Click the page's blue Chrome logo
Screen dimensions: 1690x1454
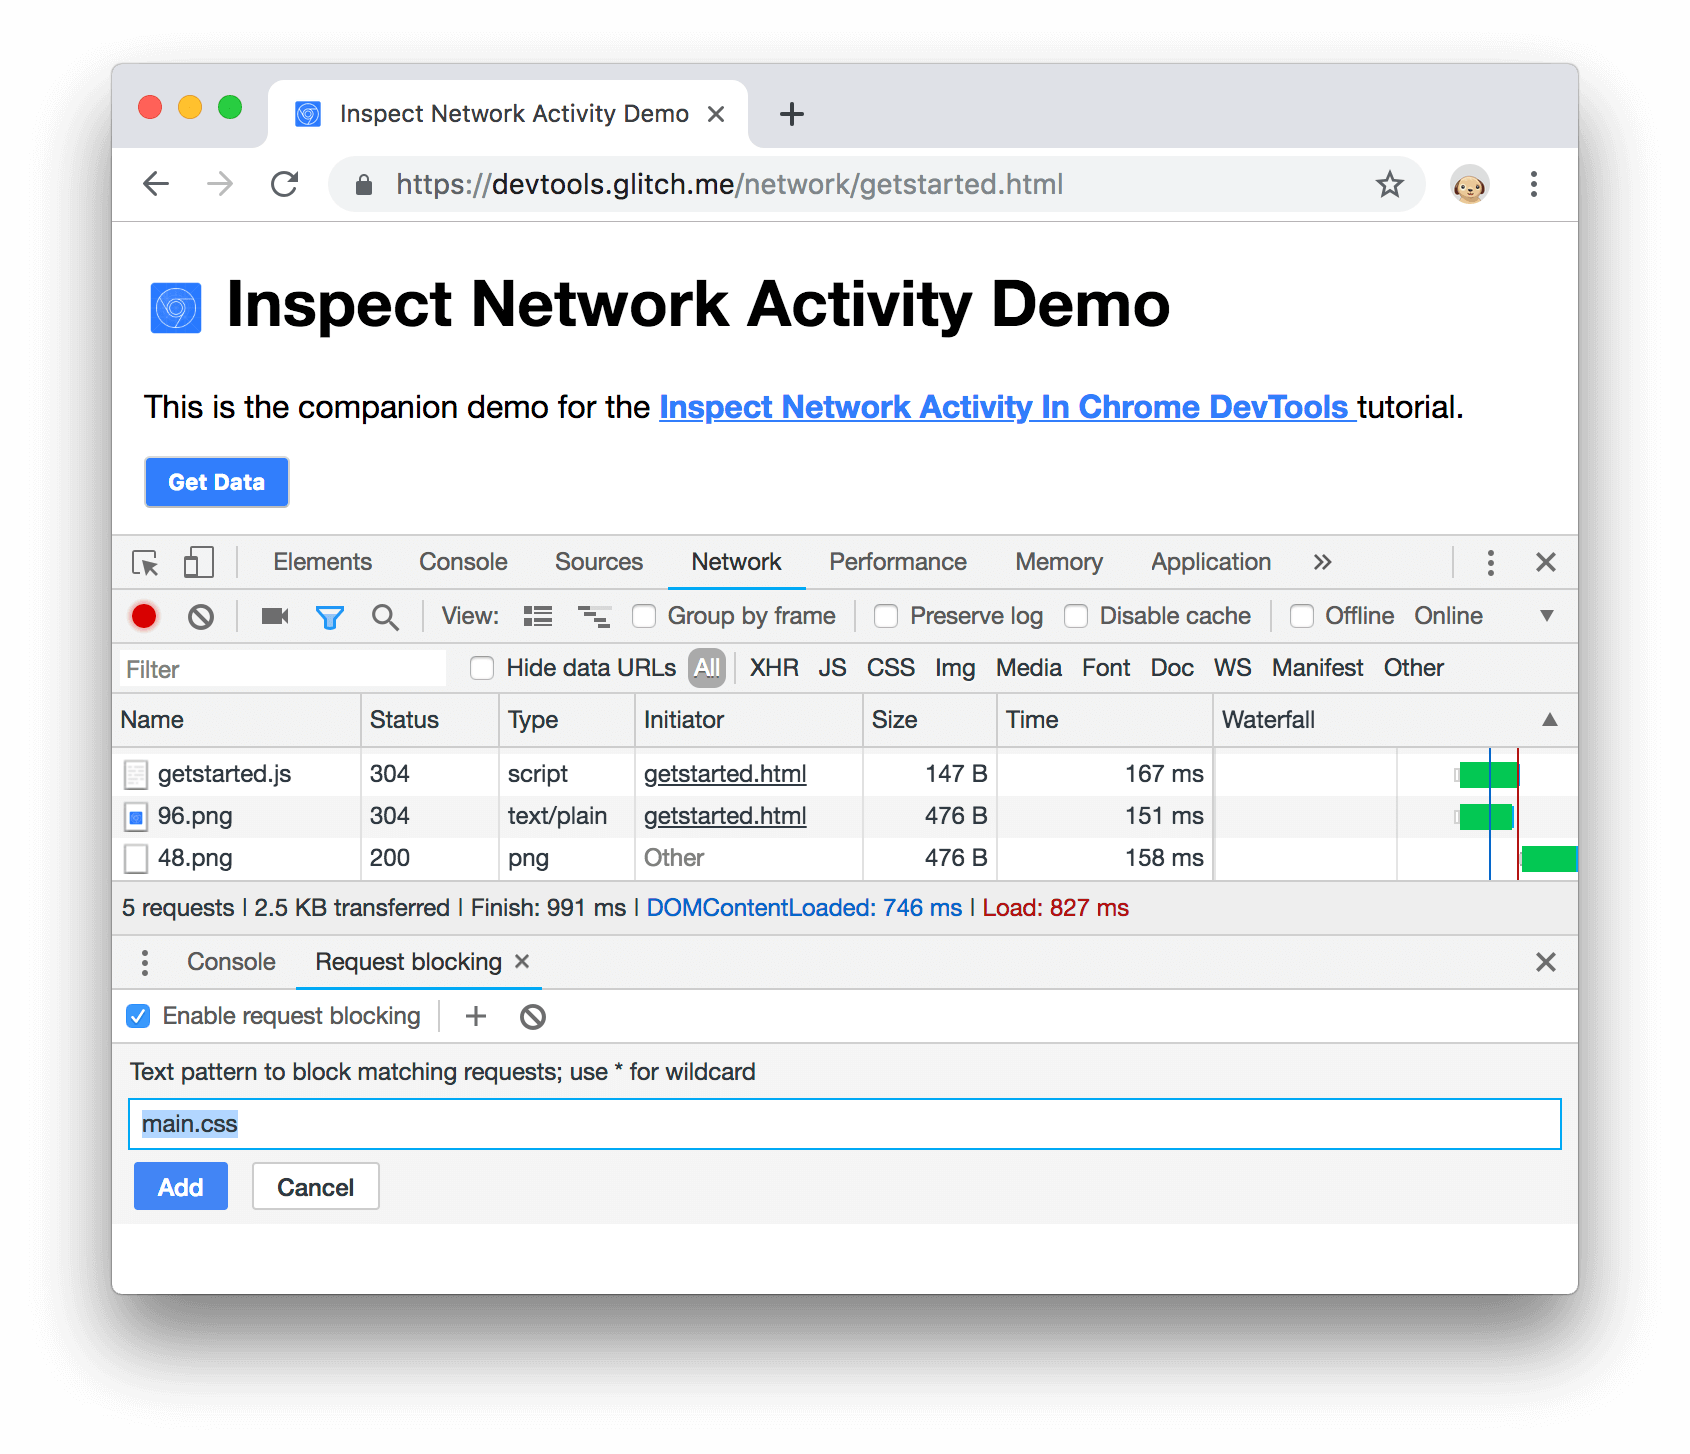pyautogui.click(x=176, y=308)
